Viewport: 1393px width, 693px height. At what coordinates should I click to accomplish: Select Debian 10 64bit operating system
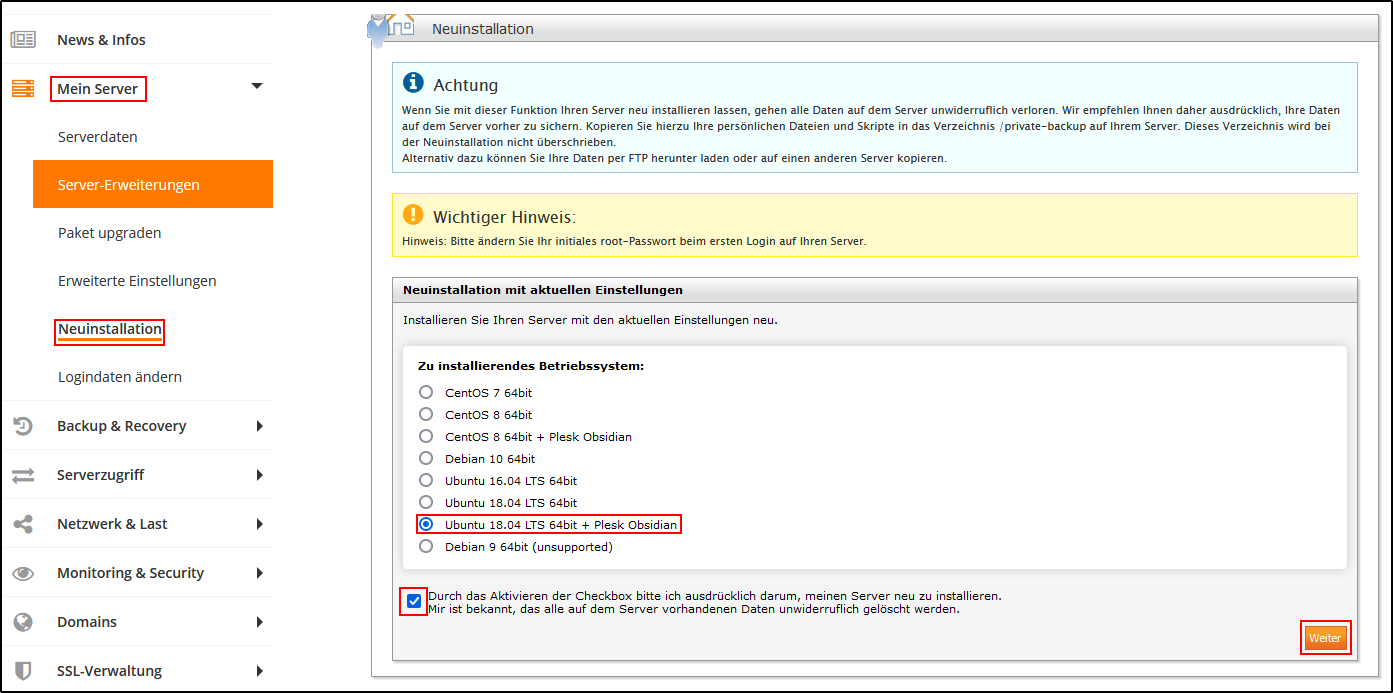(426, 458)
